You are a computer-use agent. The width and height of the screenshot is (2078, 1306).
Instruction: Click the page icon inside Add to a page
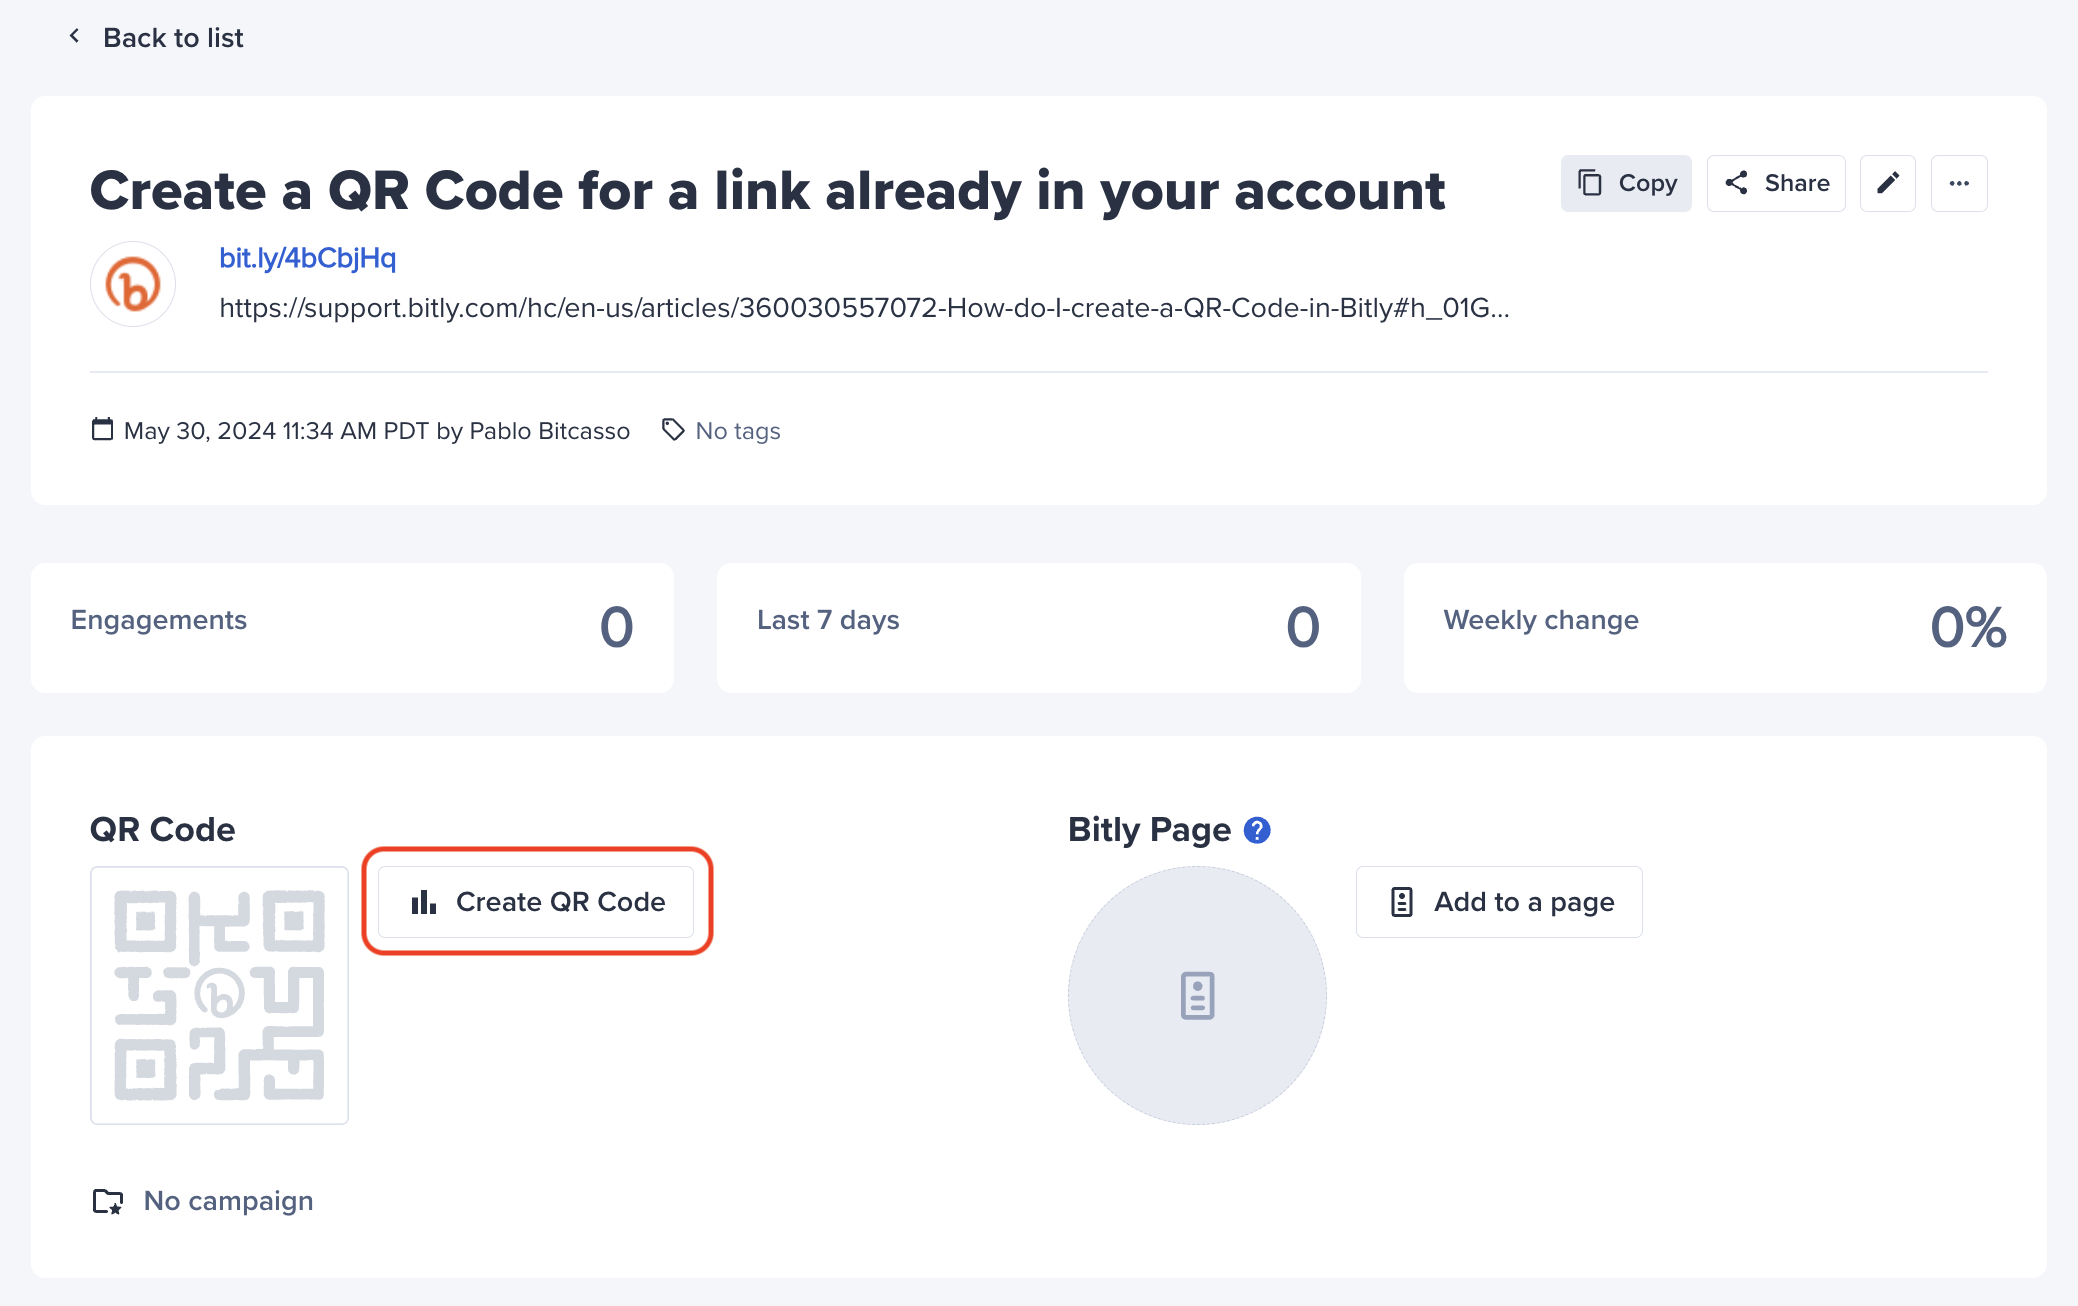tap(1403, 901)
